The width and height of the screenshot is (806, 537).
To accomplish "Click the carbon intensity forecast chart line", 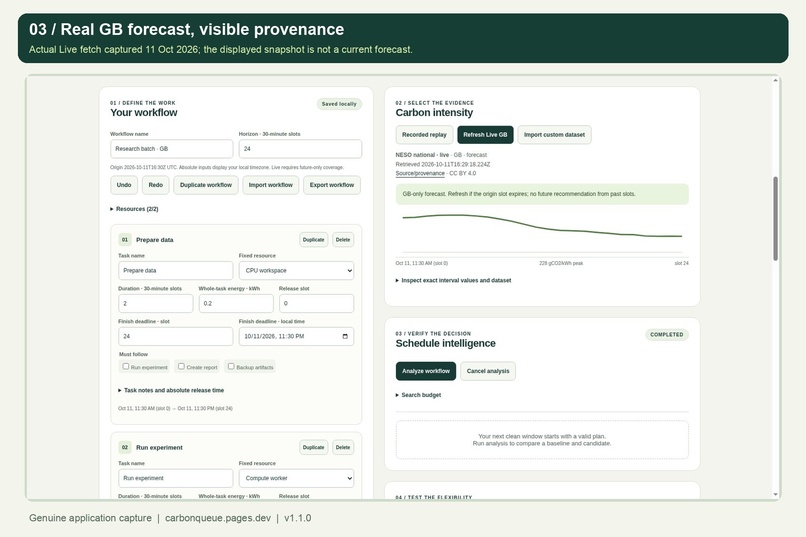I will (542, 226).
